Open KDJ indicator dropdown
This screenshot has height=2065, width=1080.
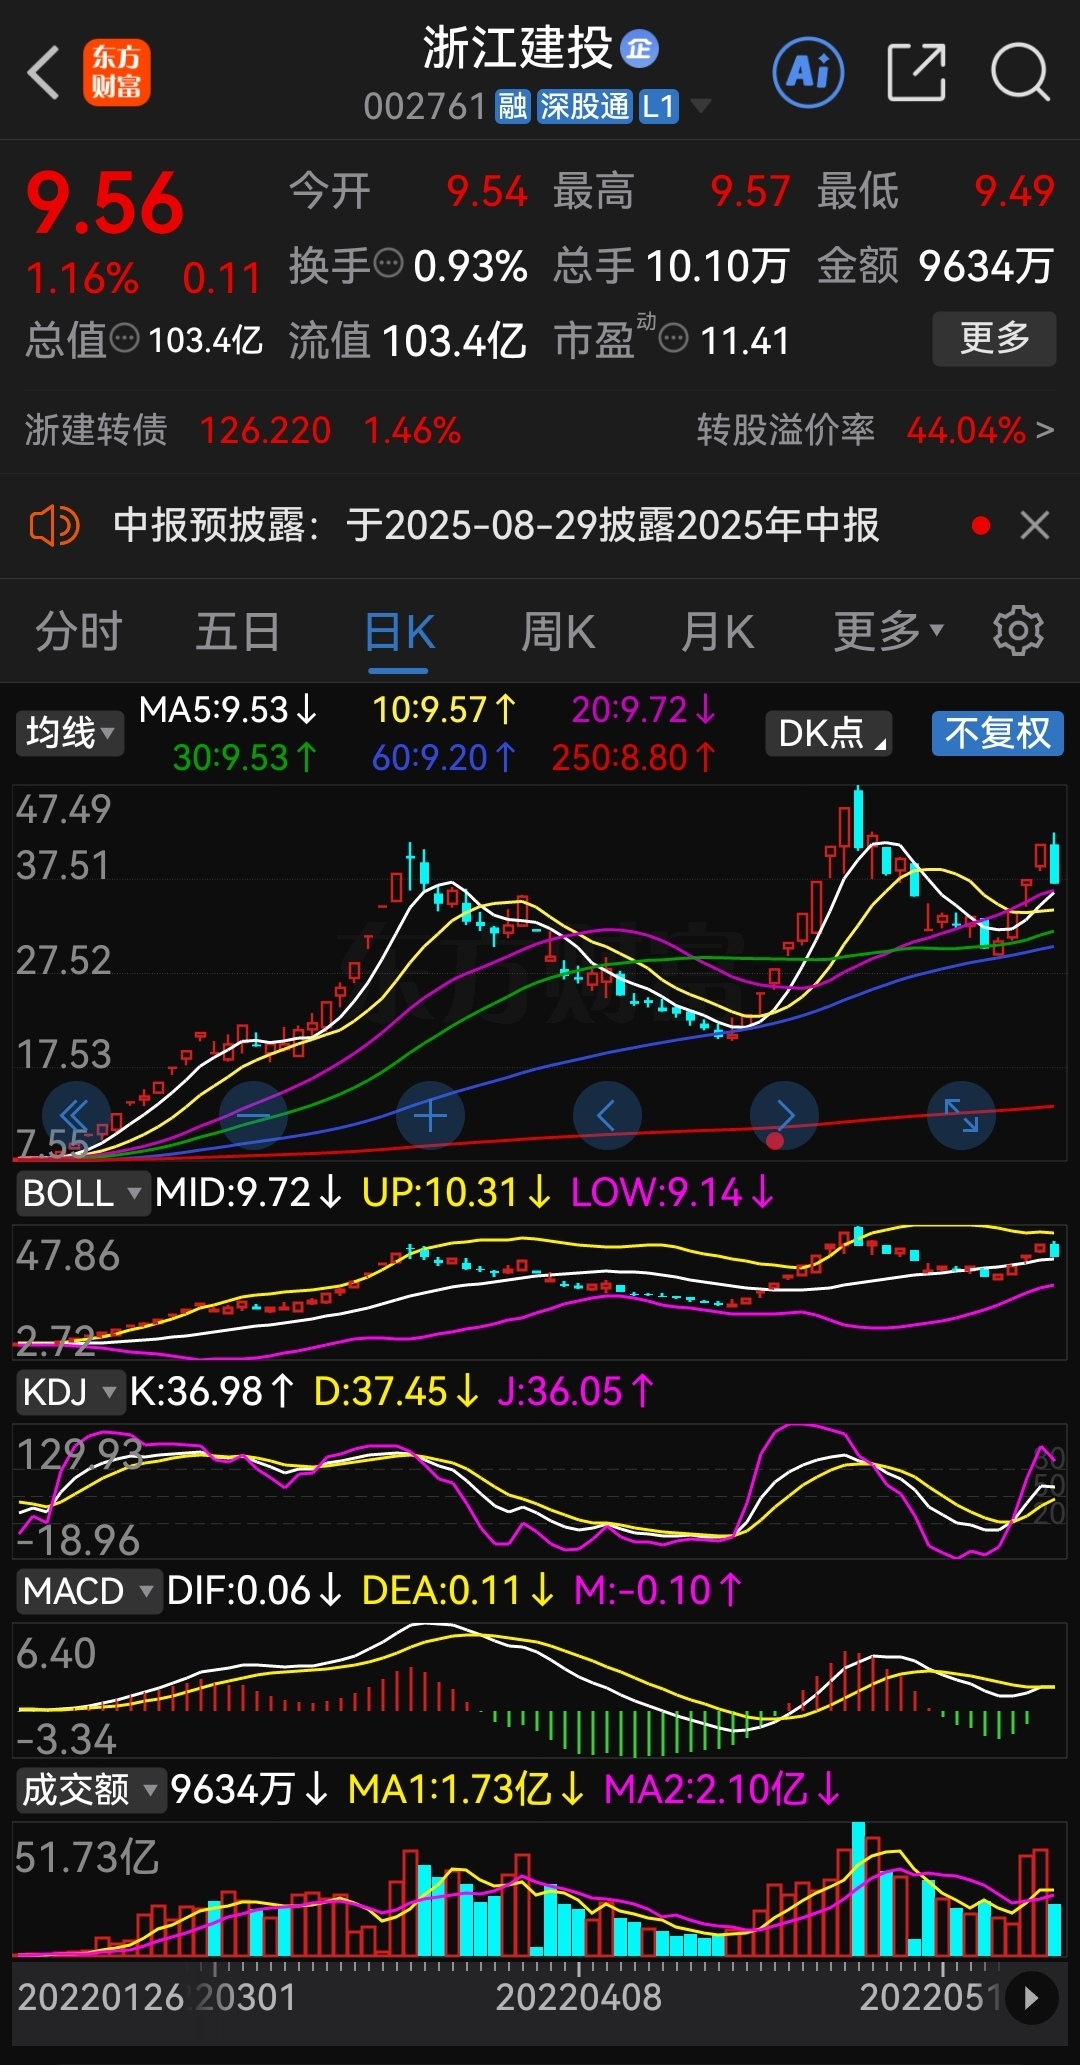click(x=70, y=1391)
